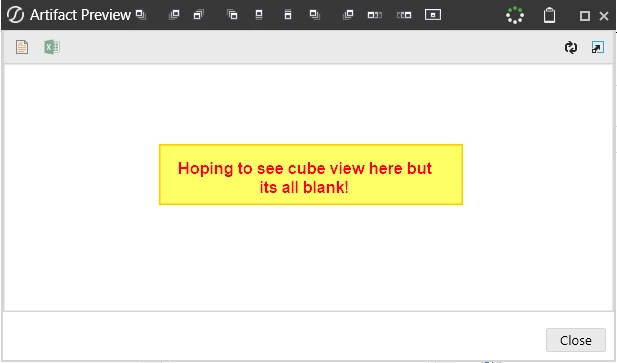Export the preview with the Excel icon
Screen dimensions: 617x363
52,47
